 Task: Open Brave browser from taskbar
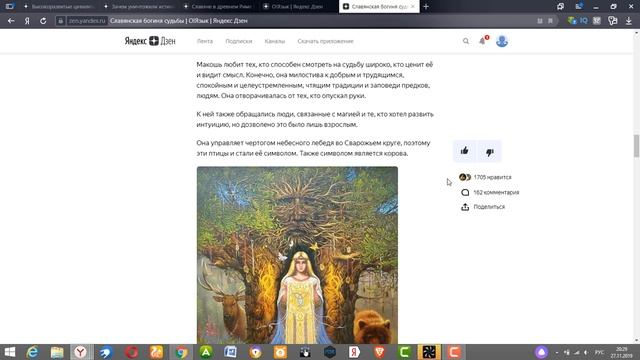(380, 352)
